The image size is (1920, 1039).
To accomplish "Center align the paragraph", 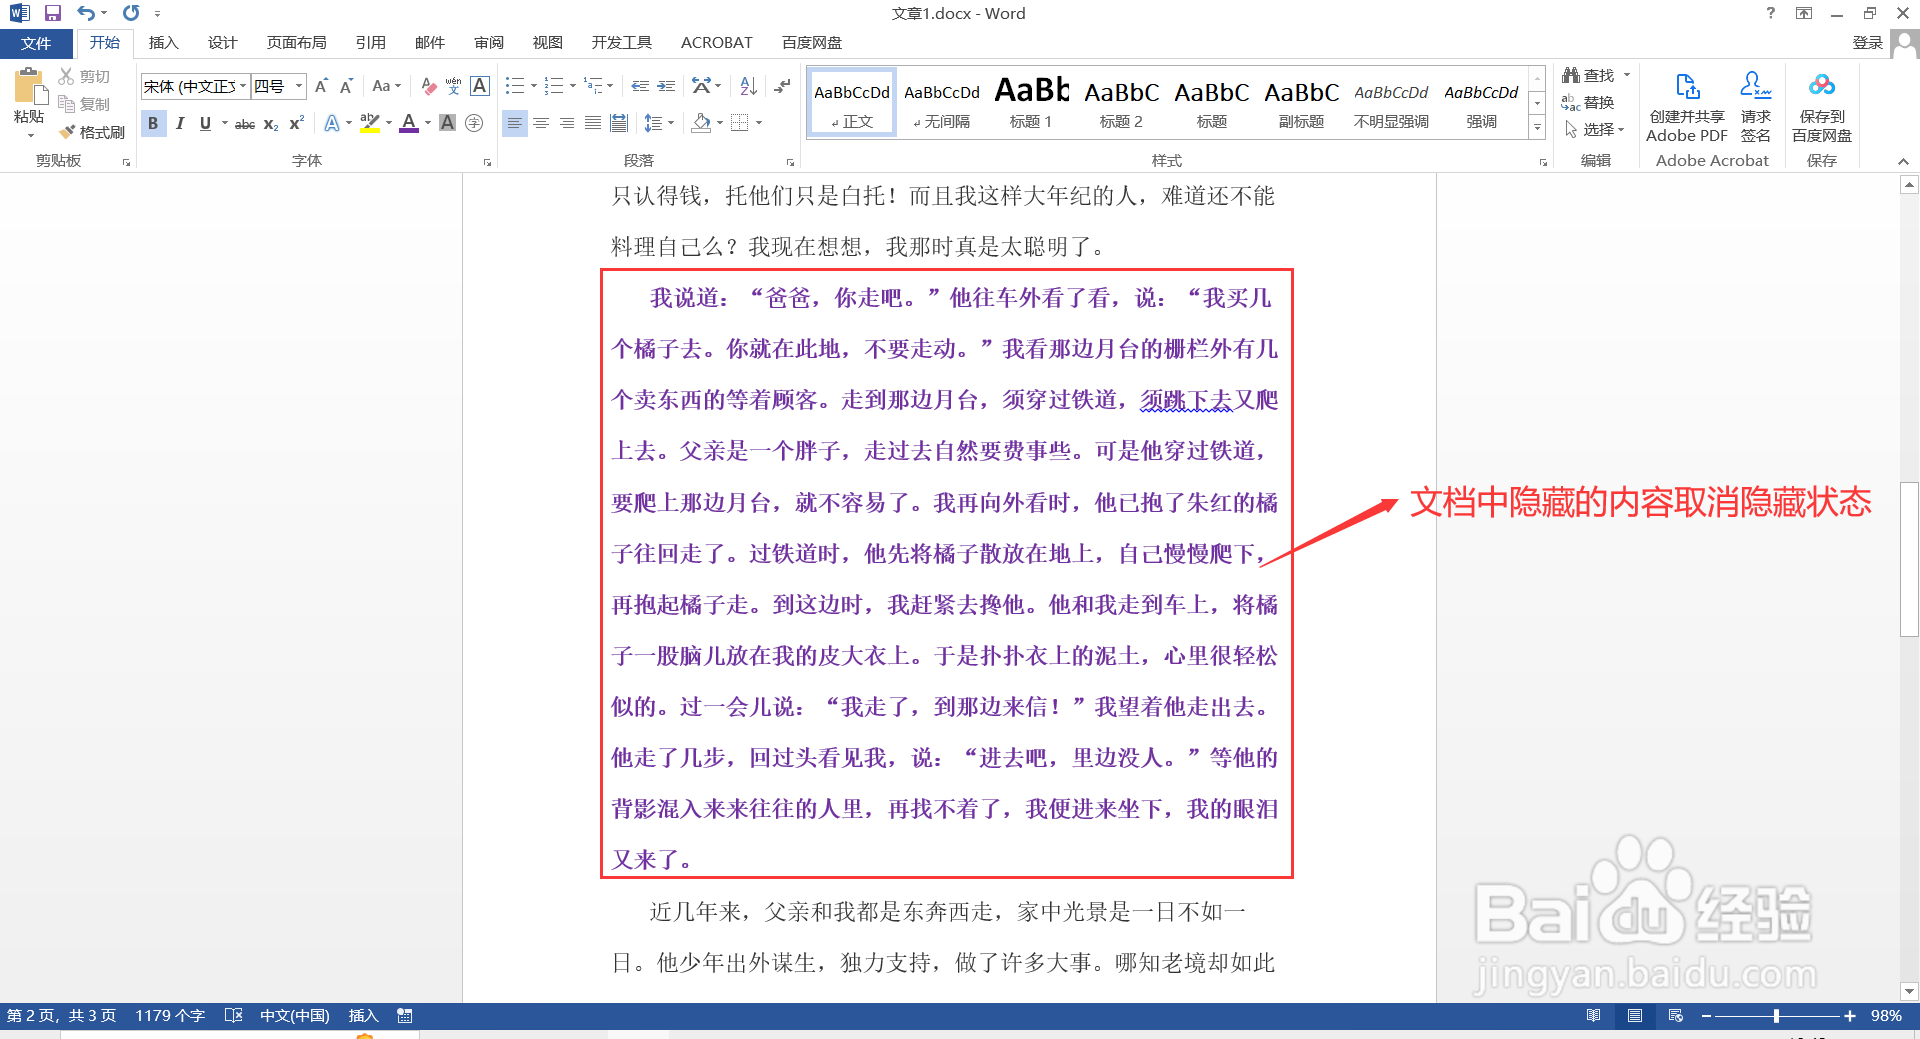I will (541, 123).
